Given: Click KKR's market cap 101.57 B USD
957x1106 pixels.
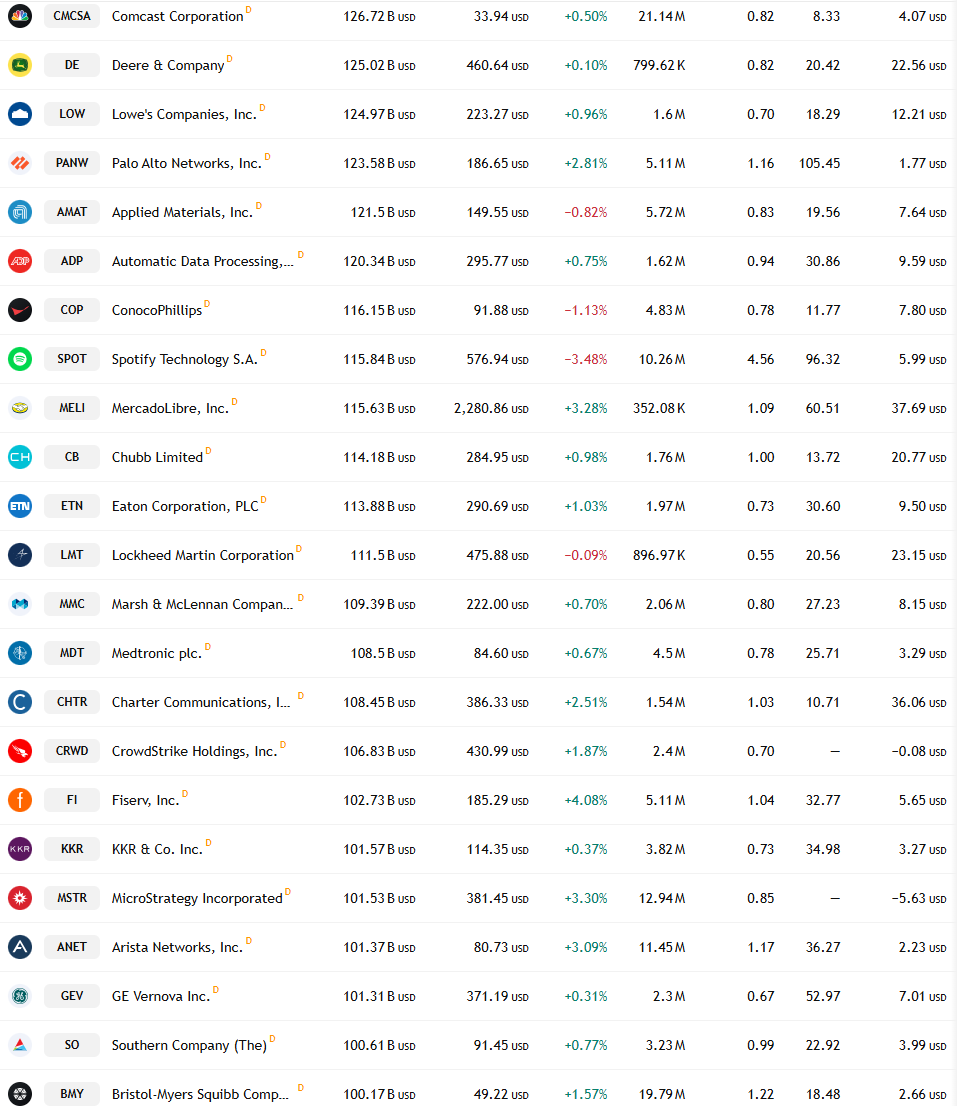Looking at the screenshot, I should point(379,849).
